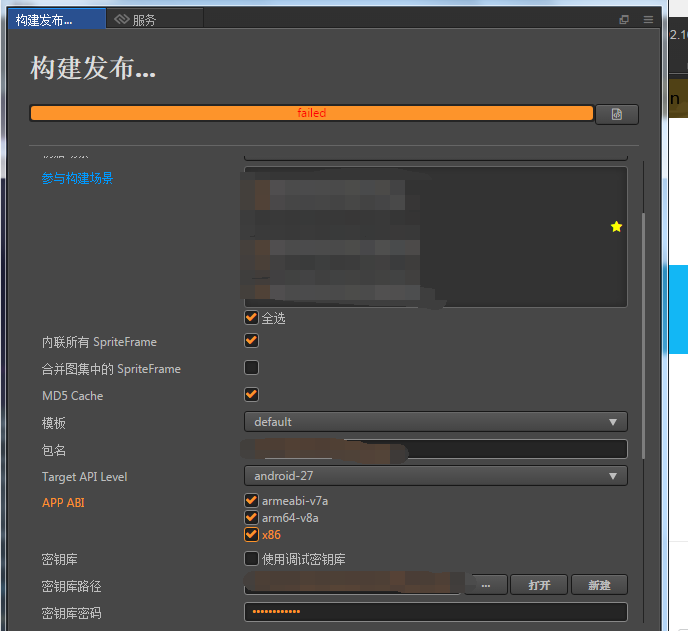Open Target API Level android-27 dropdown
The image size is (688, 631).
coord(436,476)
